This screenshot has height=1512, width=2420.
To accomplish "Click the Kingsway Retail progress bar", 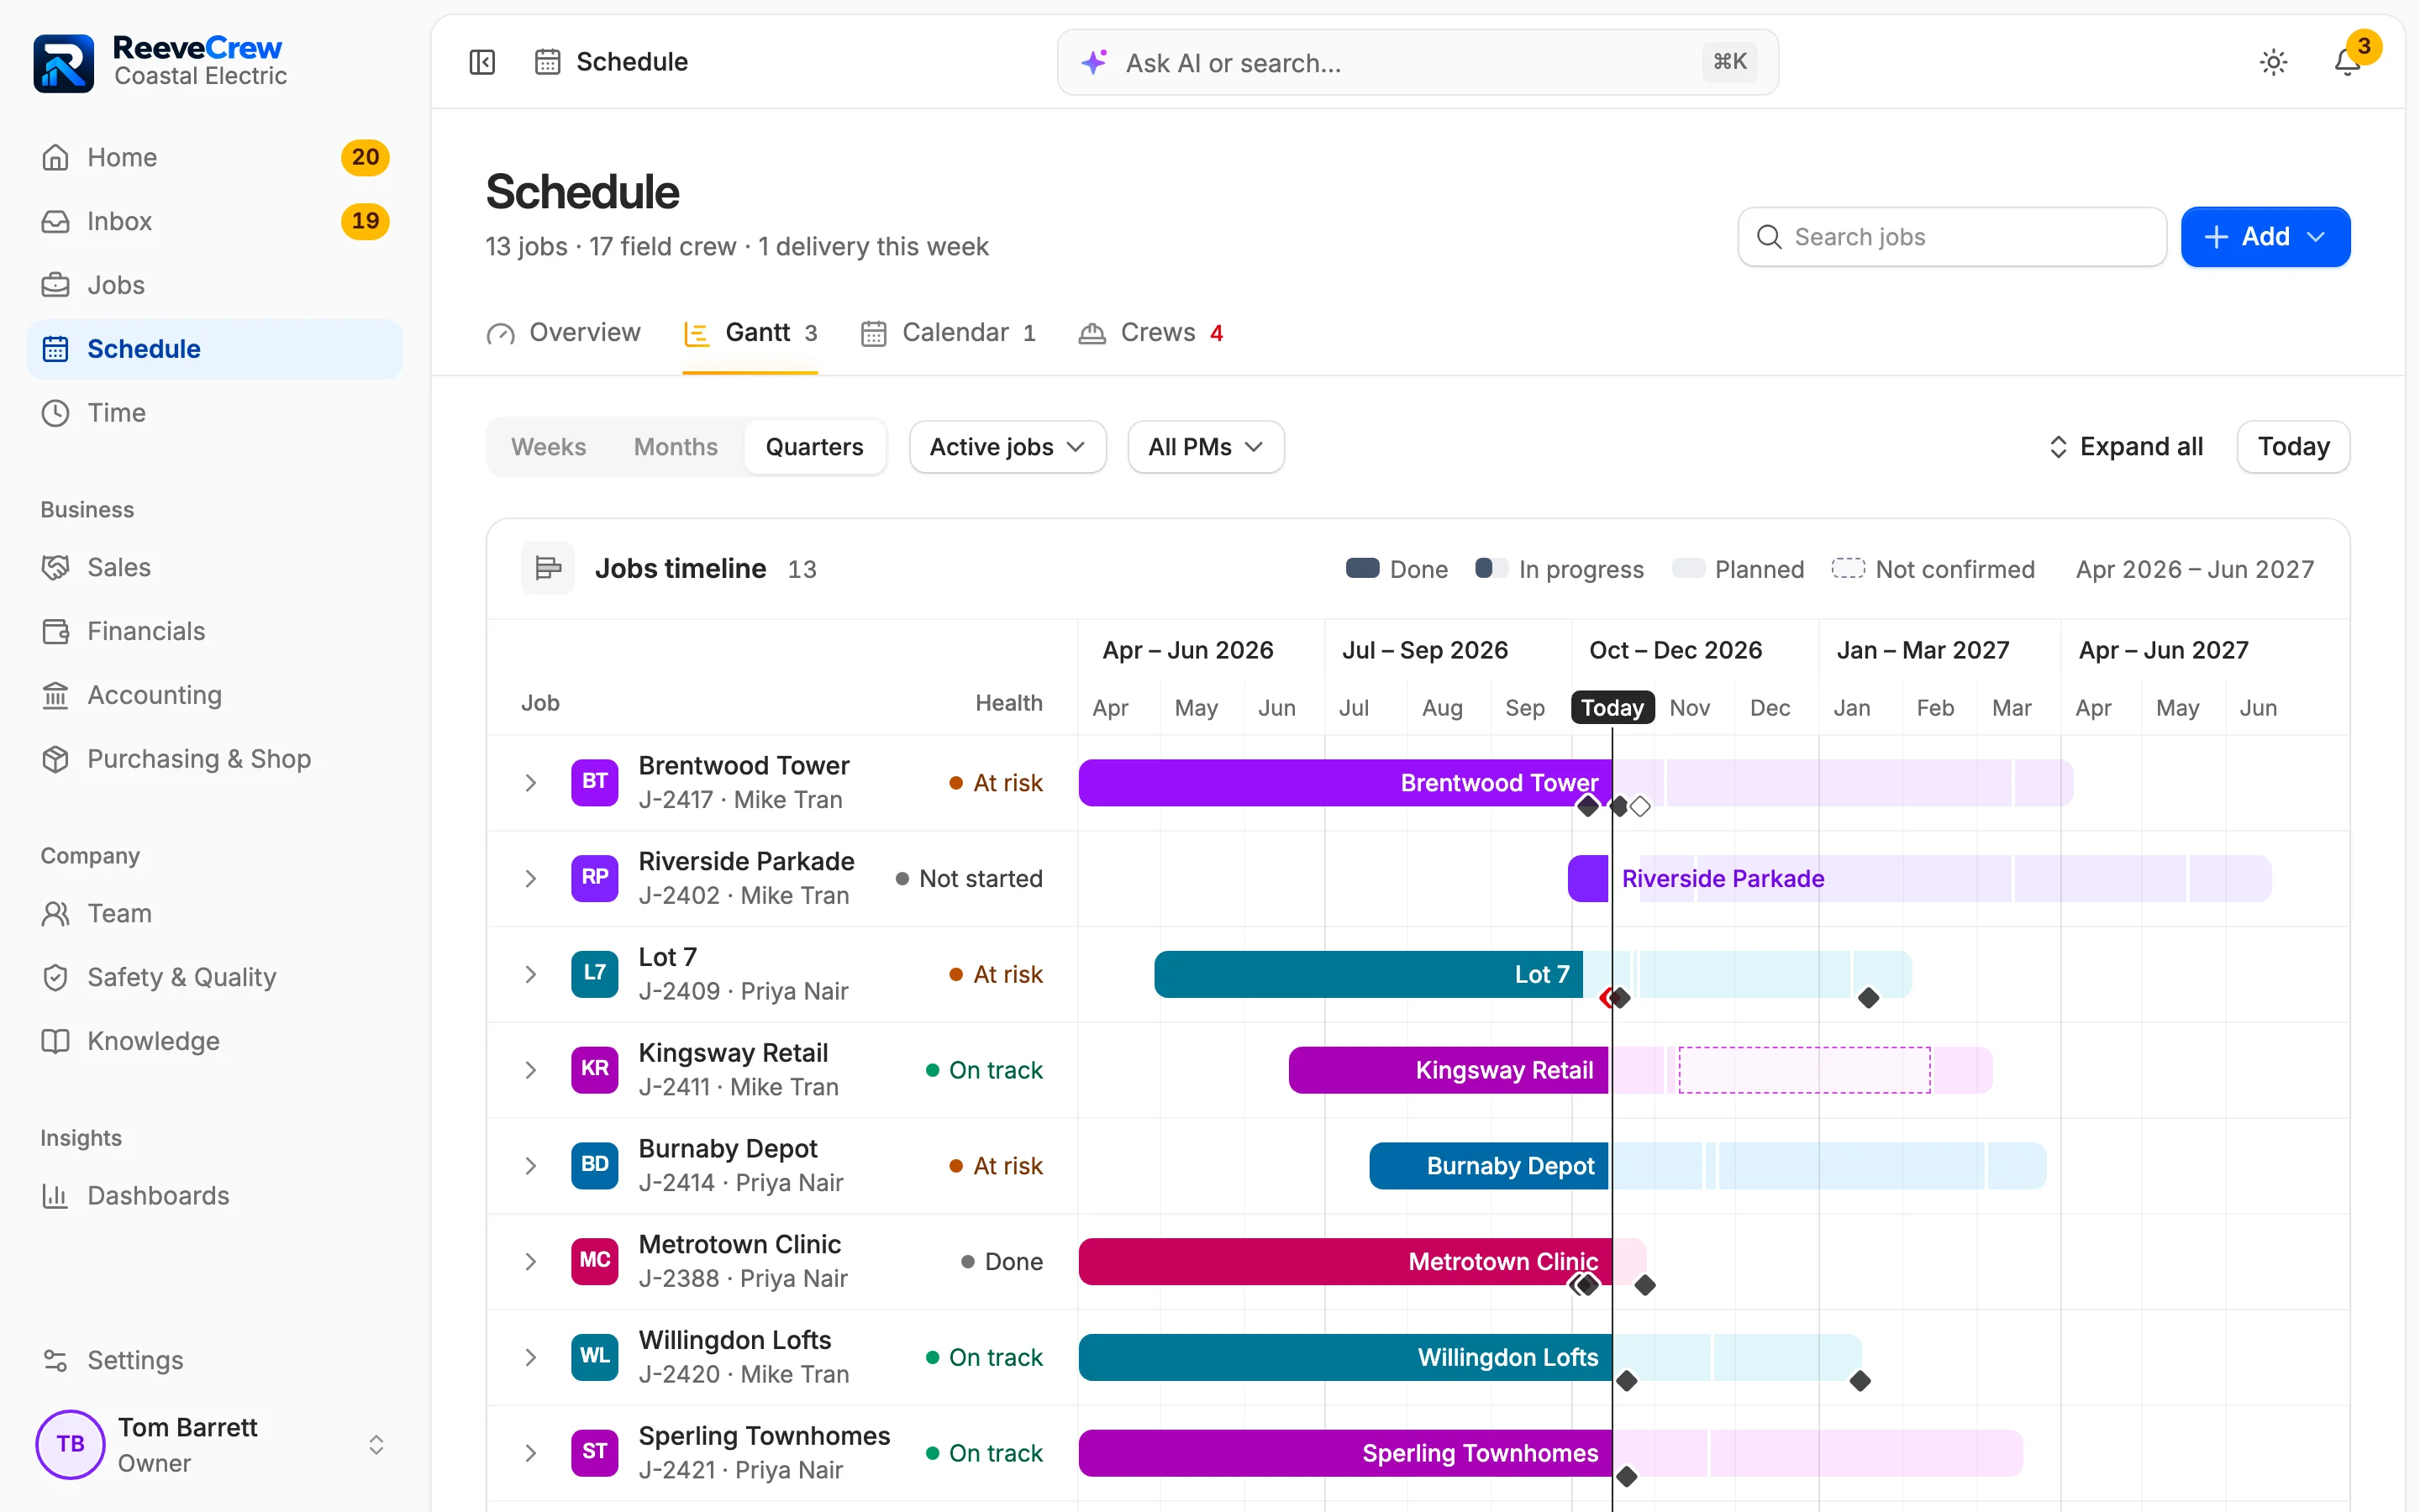I will pyautogui.click(x=1448, y=1070).
